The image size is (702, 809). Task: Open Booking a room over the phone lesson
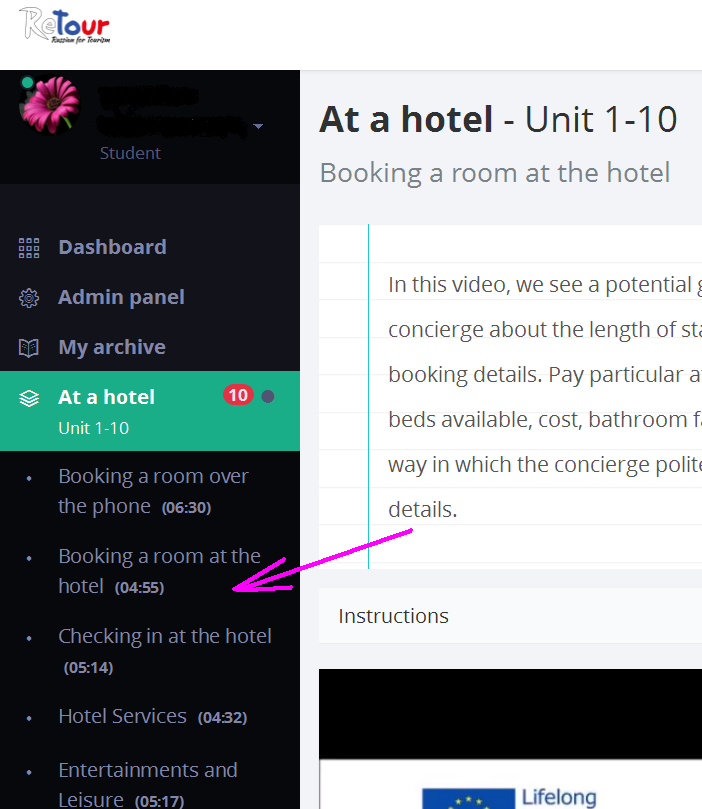(153, 491)
